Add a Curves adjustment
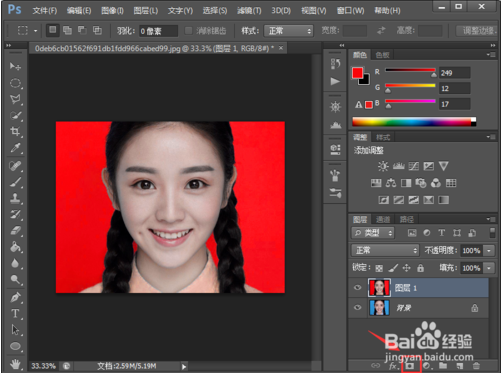Image resolution: width=501 pixels, height=373 pixels. [x=414, y=166]
